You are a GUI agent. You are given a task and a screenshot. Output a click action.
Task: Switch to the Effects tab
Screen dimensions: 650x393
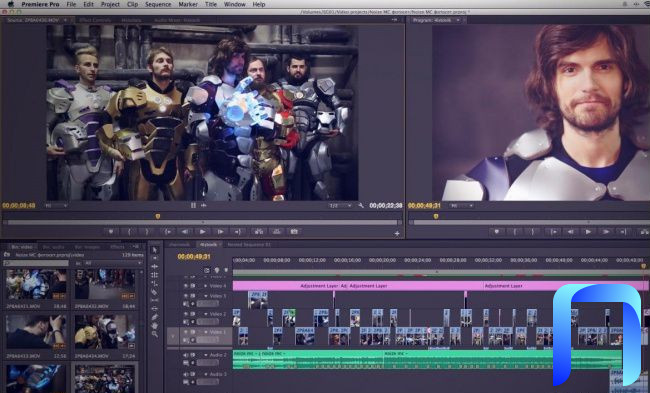point(117,247)
